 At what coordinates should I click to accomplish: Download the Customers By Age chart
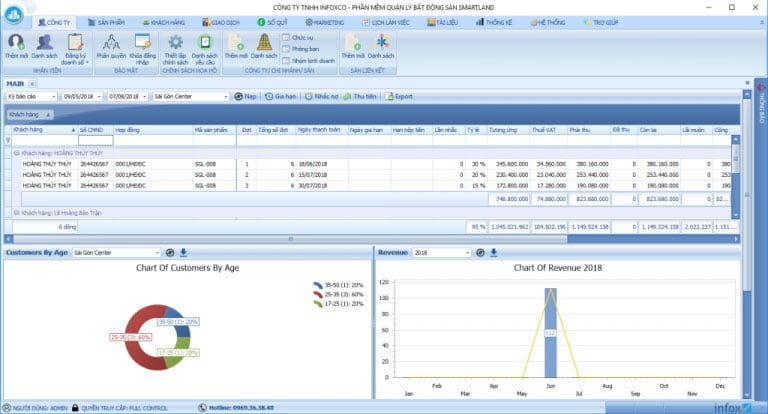point(184,253)
